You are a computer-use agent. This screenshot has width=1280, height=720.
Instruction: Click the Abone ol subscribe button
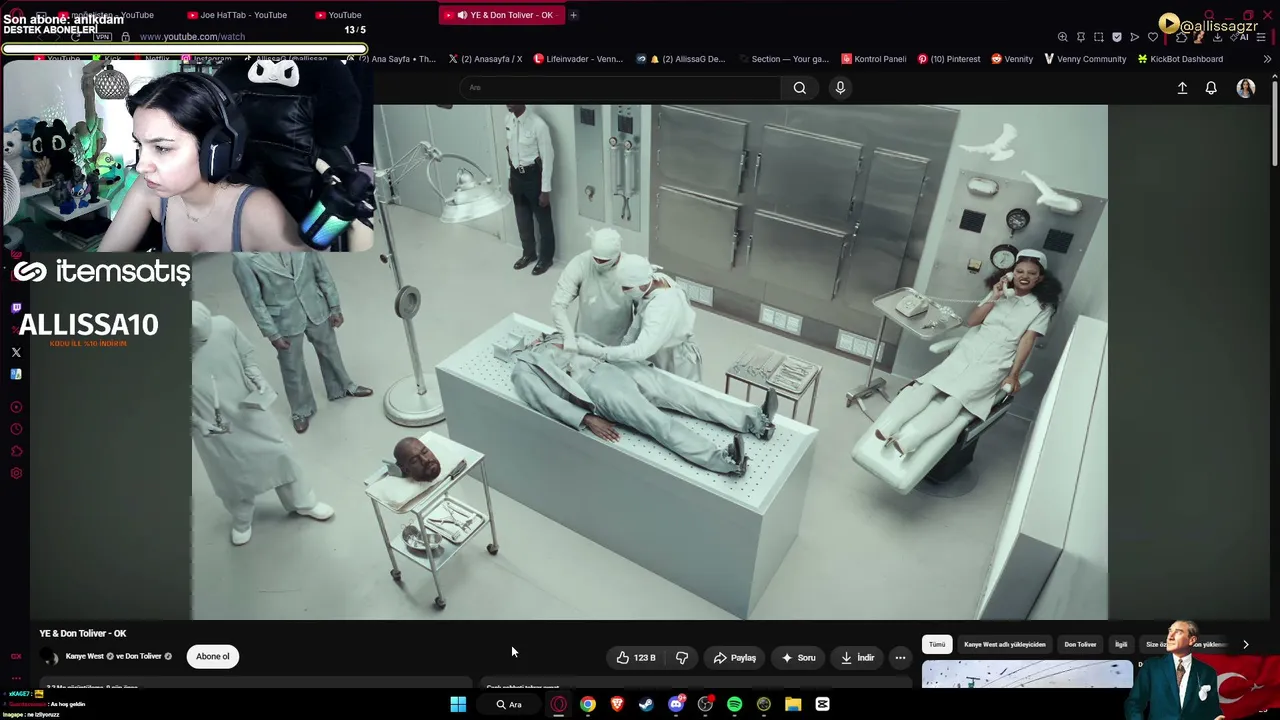tap(212, 657)
